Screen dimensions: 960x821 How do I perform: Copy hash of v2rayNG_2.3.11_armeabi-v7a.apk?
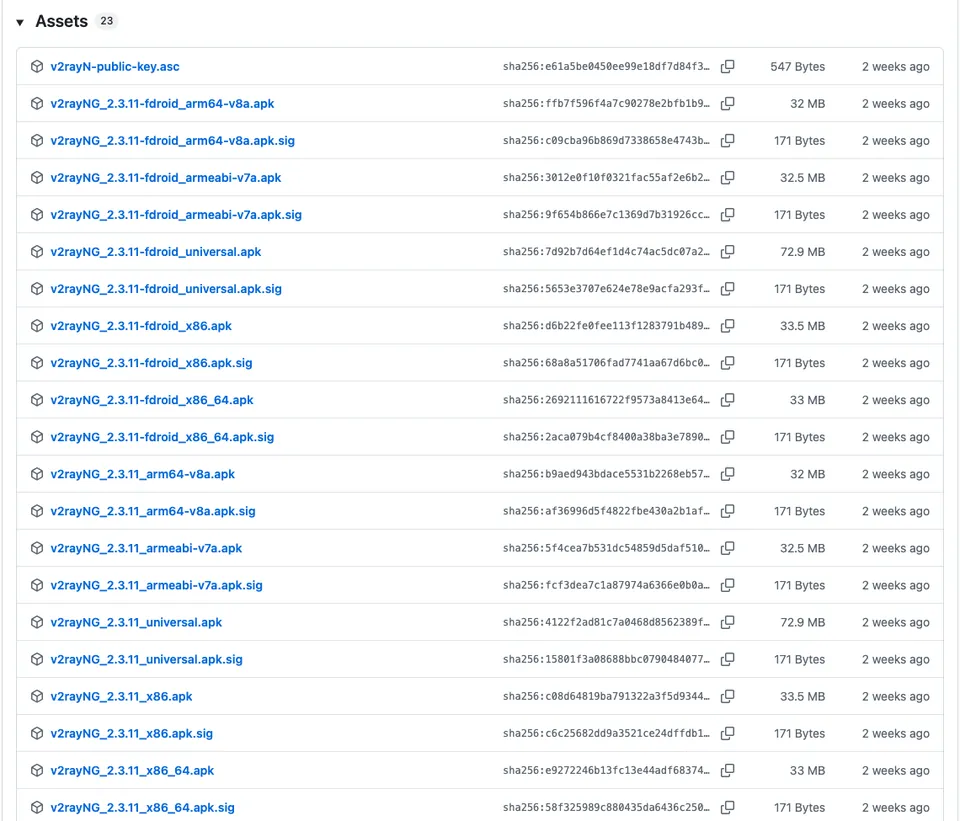coord(727,548)
